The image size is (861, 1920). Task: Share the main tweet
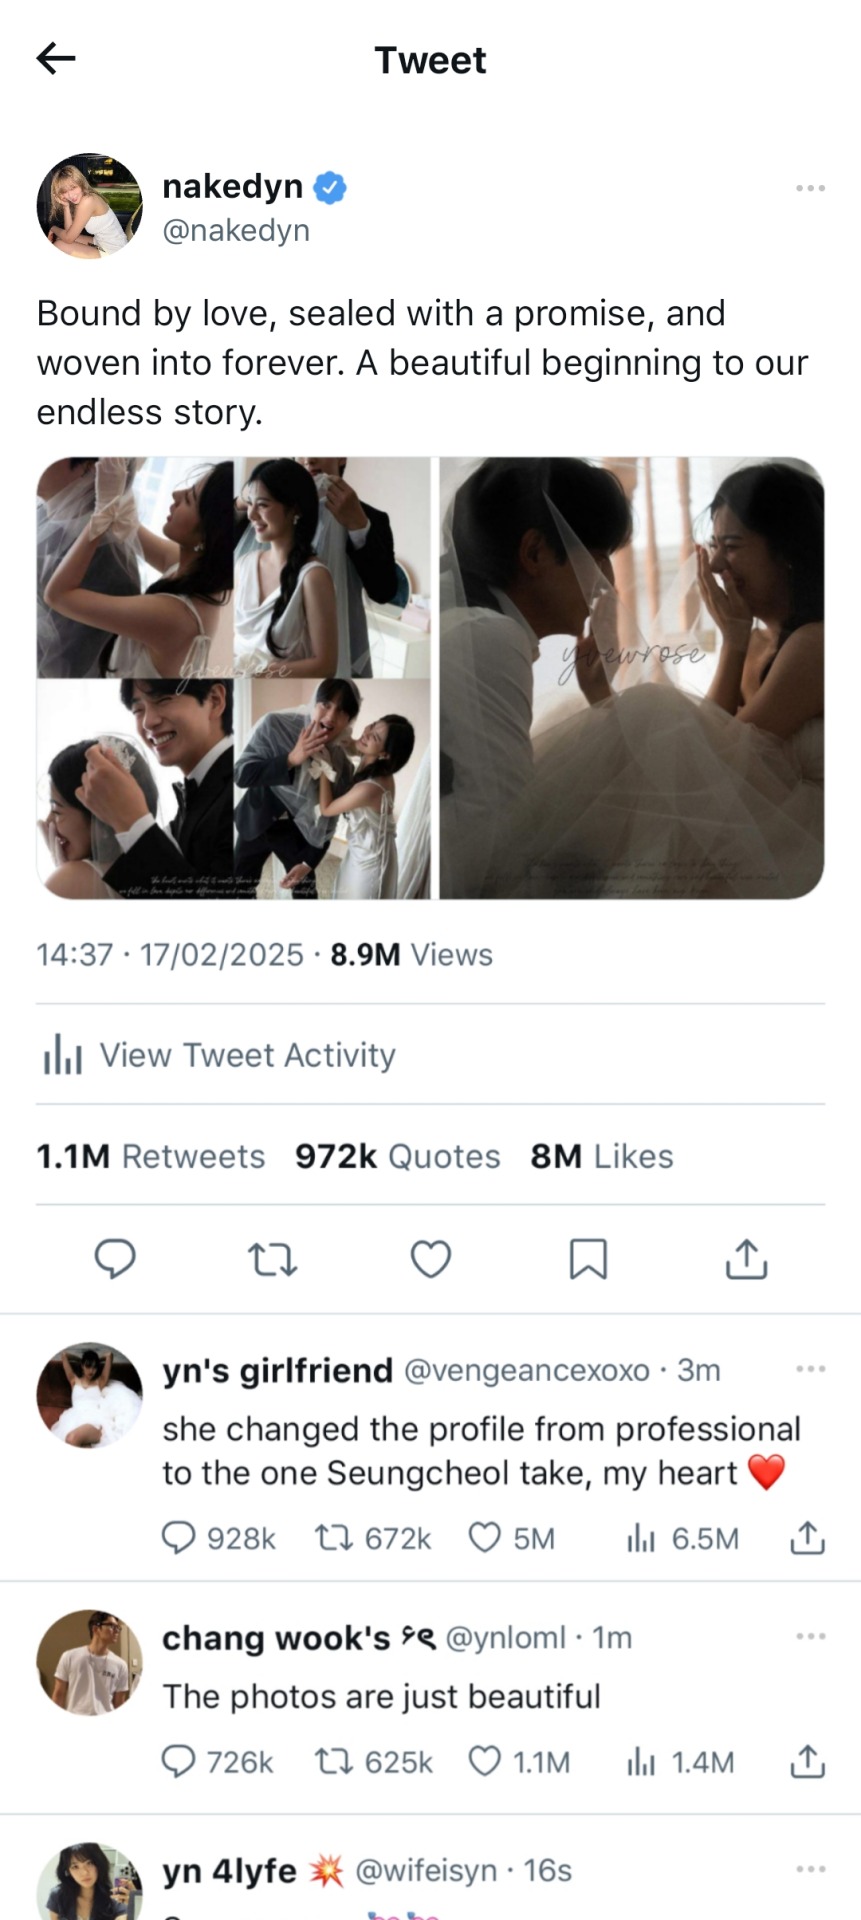pyautogui.click(x=746, y=1259)
